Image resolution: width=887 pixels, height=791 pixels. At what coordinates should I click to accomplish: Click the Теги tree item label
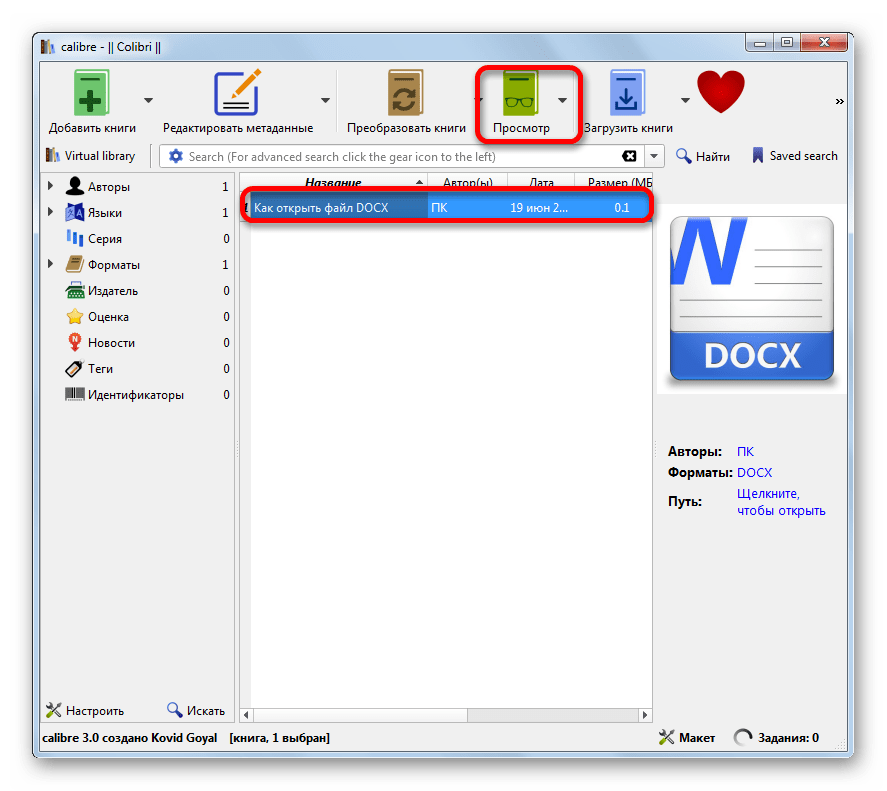pyautogui.click(x=100, y=369)
